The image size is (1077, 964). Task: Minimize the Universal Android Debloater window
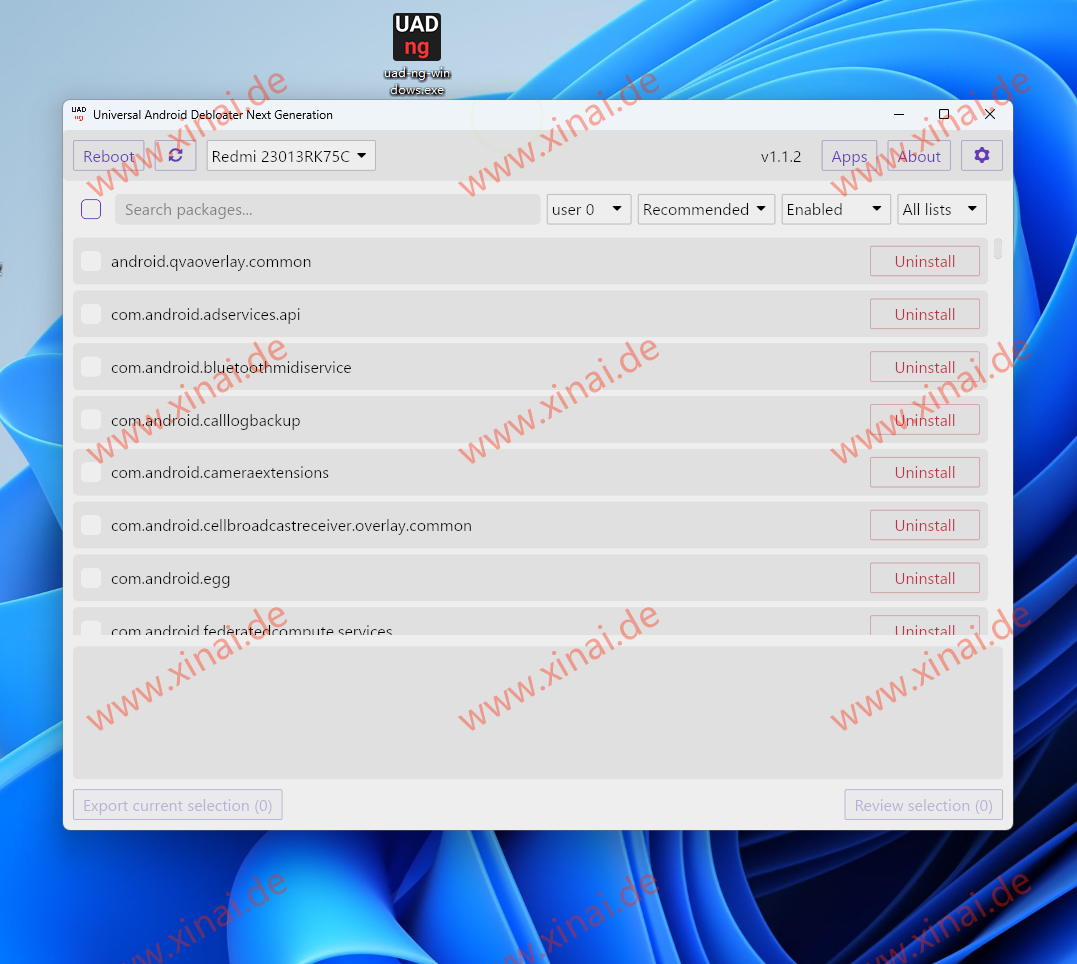pos(898,114)
